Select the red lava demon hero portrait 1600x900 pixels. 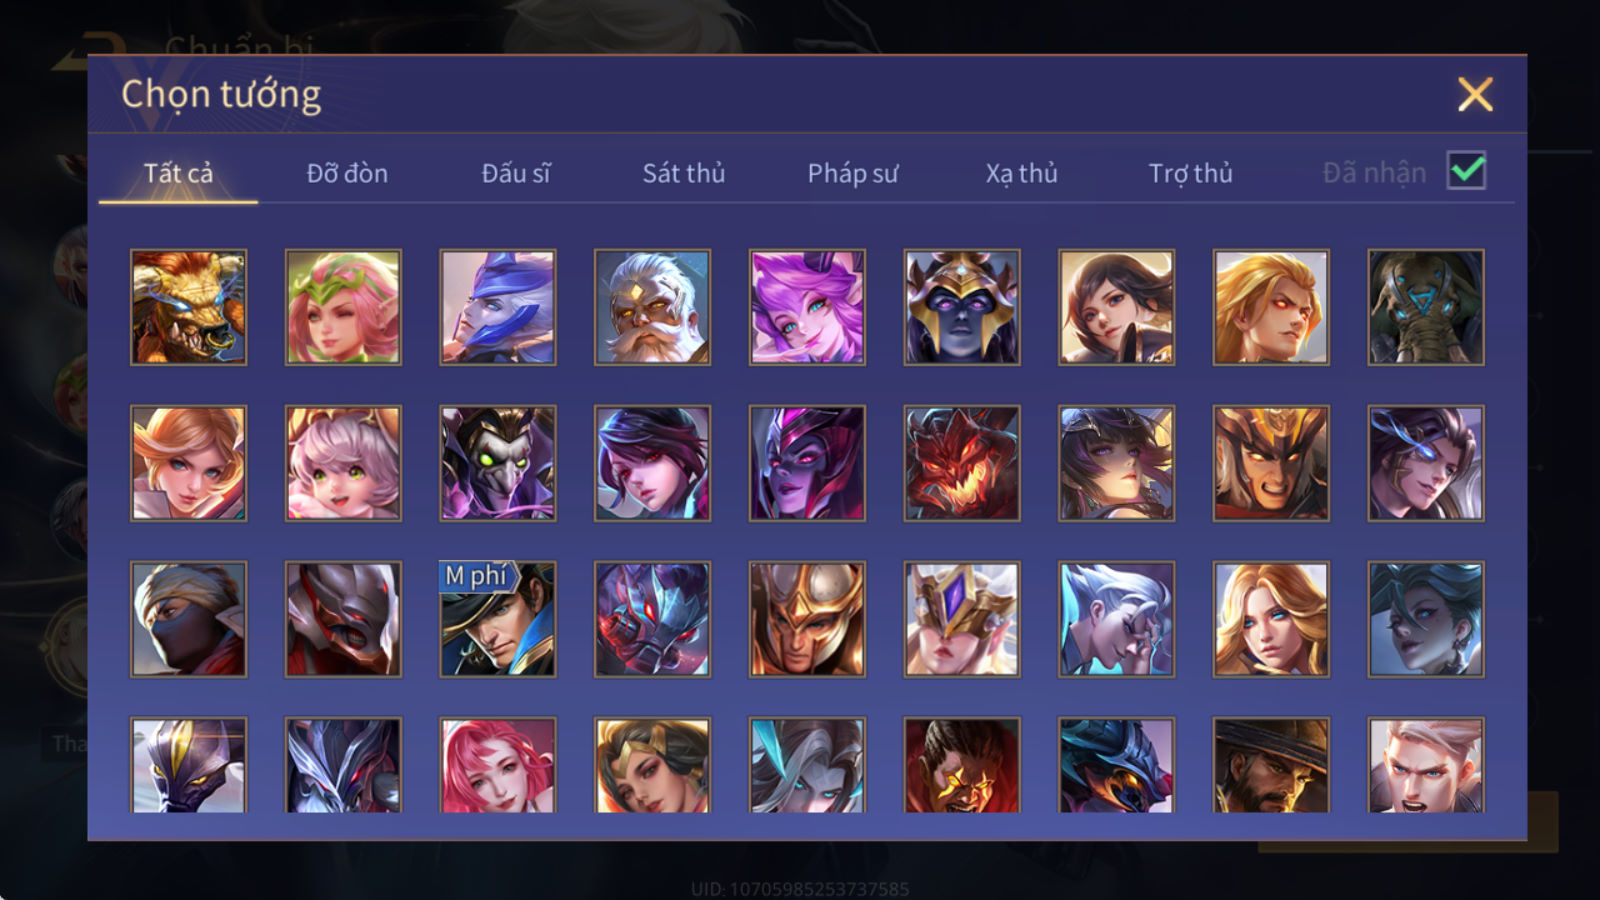pos(962,463)
